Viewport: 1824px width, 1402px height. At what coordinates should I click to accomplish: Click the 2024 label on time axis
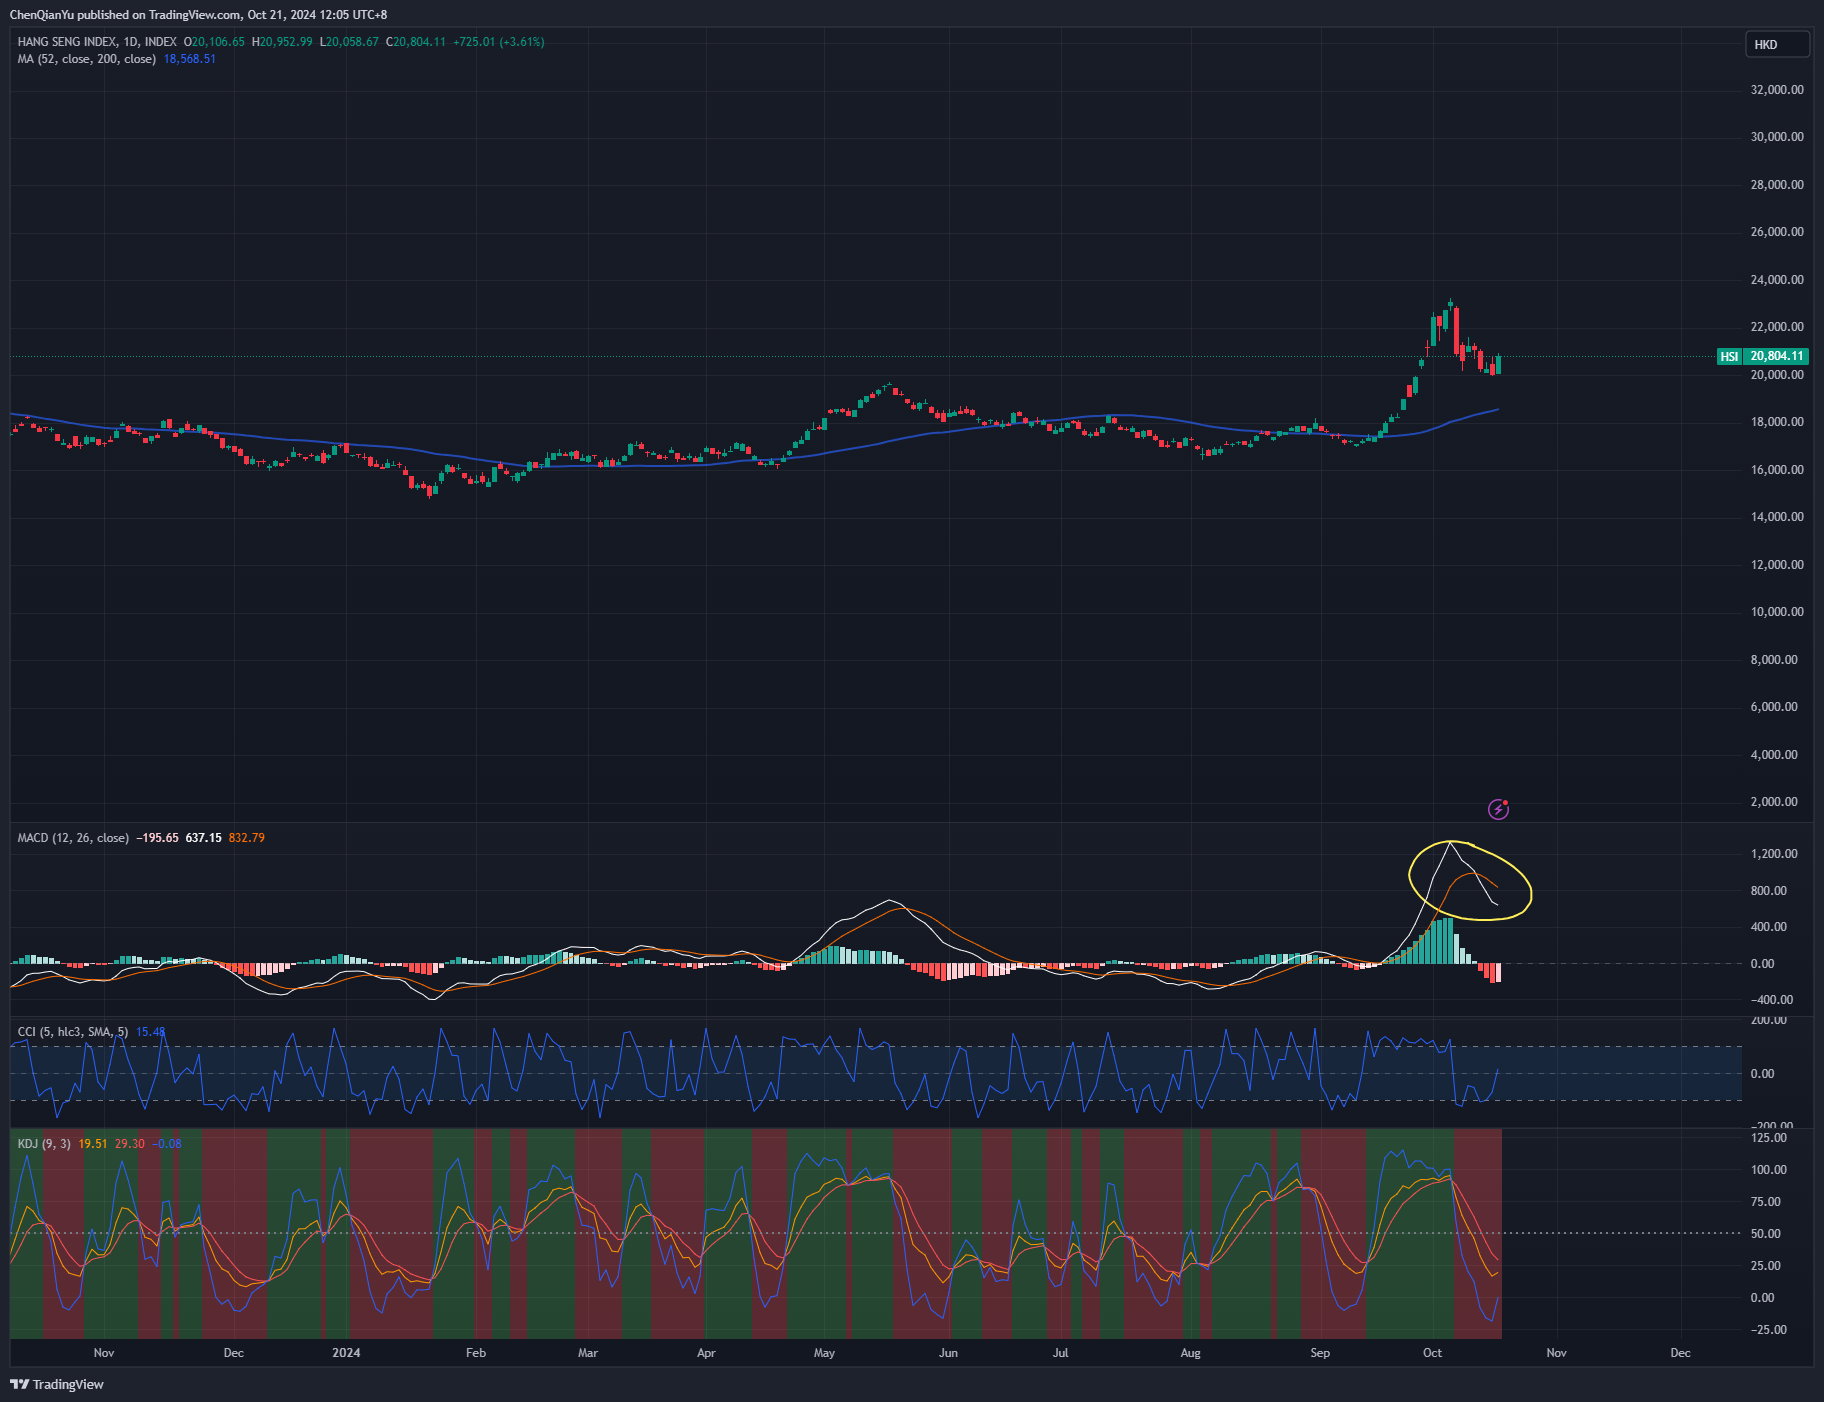(x=346, y=1353)
